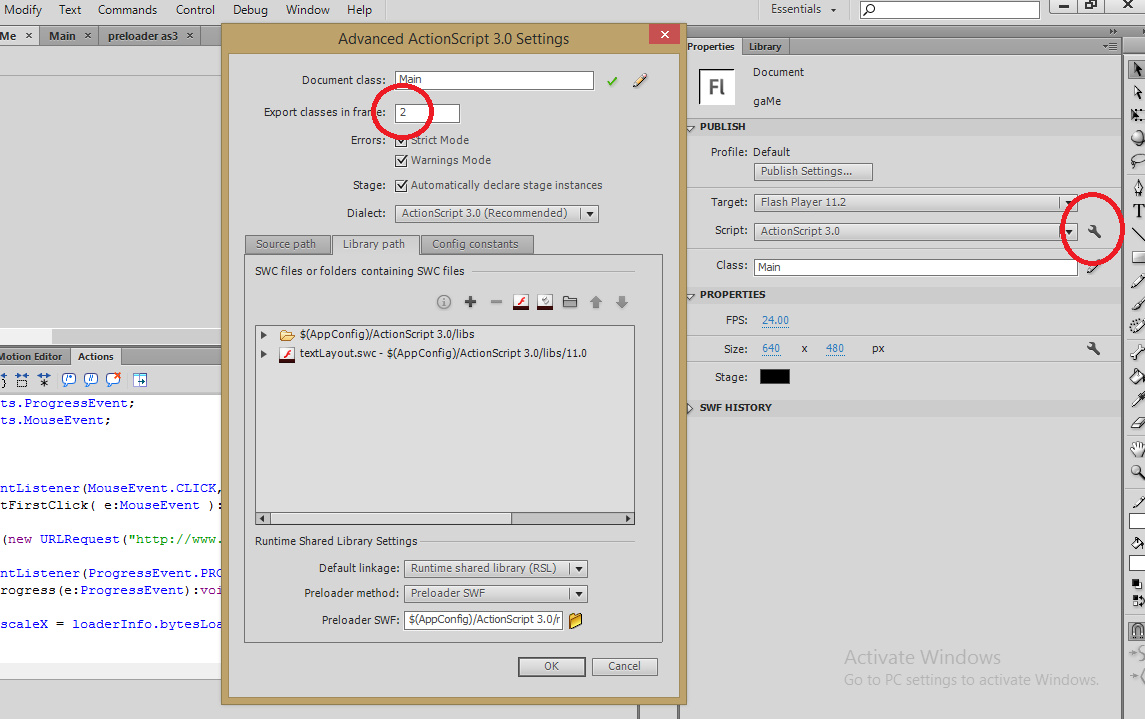This screenshot has height=719, width=1145.
Task: Browse for Preloader SWC folder icon
Action: coord(575,620)
